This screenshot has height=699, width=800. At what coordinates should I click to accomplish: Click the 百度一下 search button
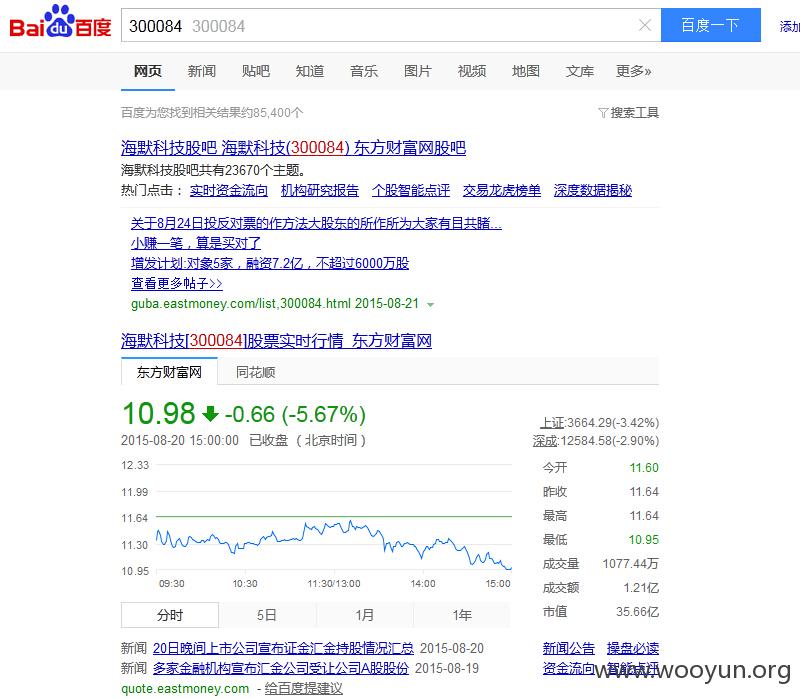[x=711, y=25]
